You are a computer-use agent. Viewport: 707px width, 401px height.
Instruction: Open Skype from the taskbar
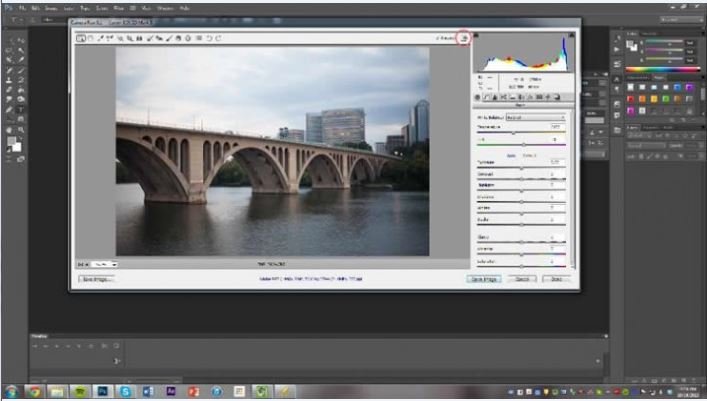pos(125,392)
